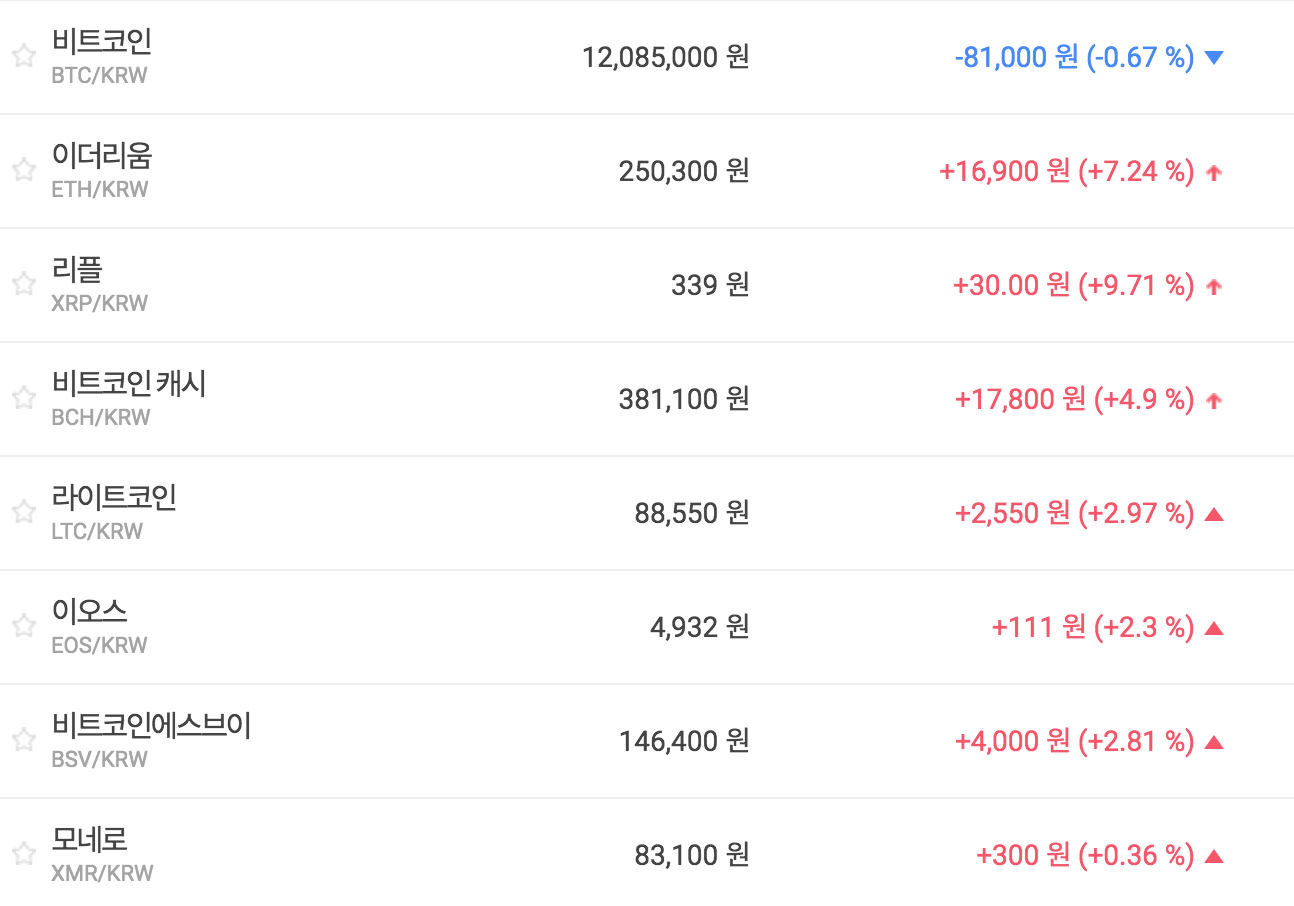Click the star beside 라이트코인
Viewport: 1294px width, 906px height.
click(x=24, y=512)
